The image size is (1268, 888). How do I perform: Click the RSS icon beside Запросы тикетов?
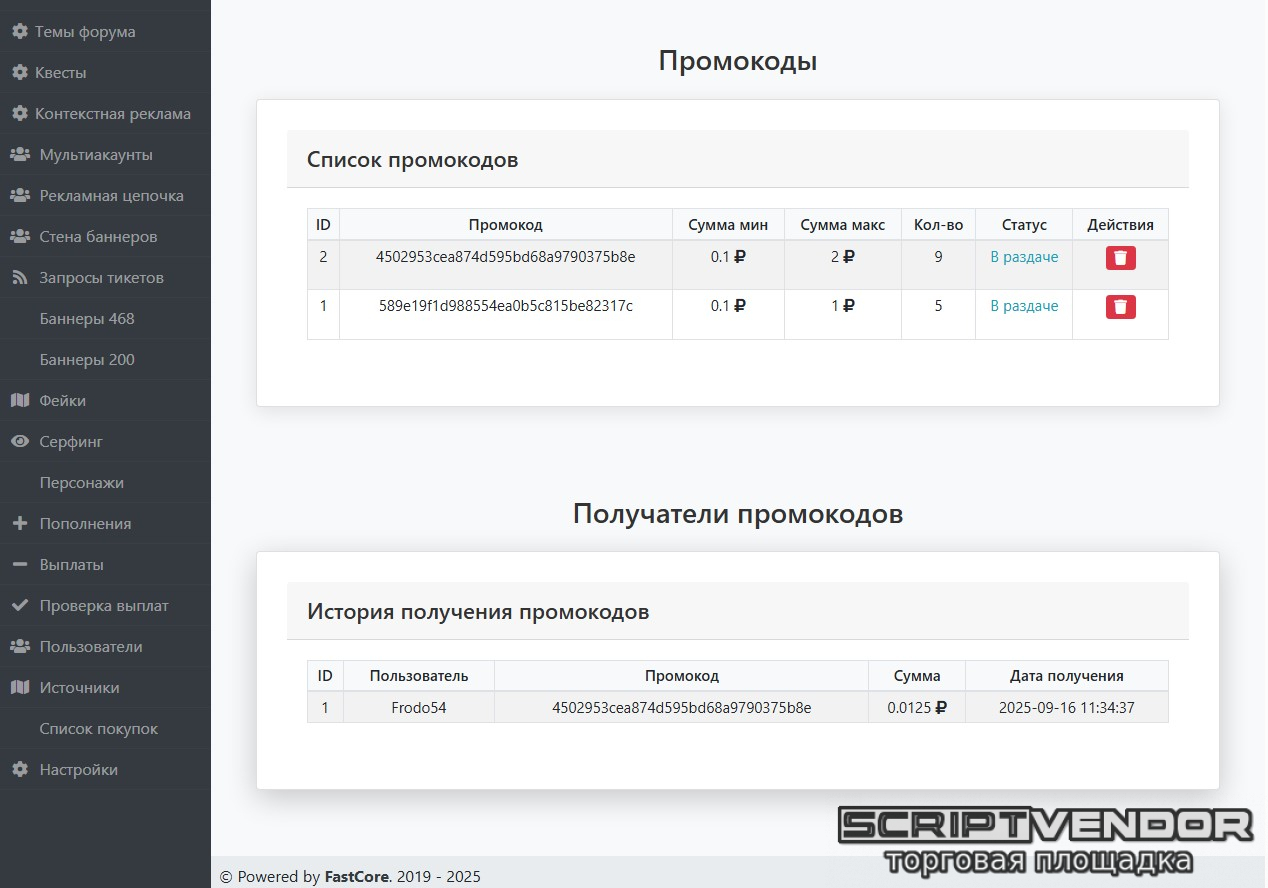[x=19, y=278]
